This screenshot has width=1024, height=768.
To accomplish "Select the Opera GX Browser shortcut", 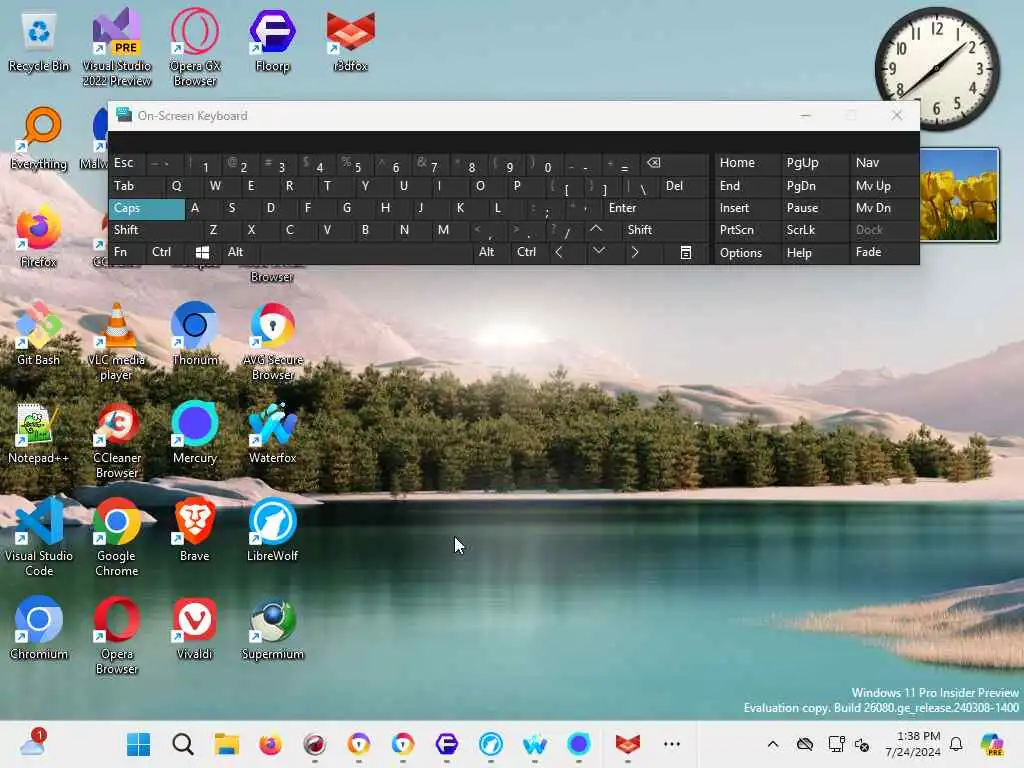I will [x=195, y=49].
